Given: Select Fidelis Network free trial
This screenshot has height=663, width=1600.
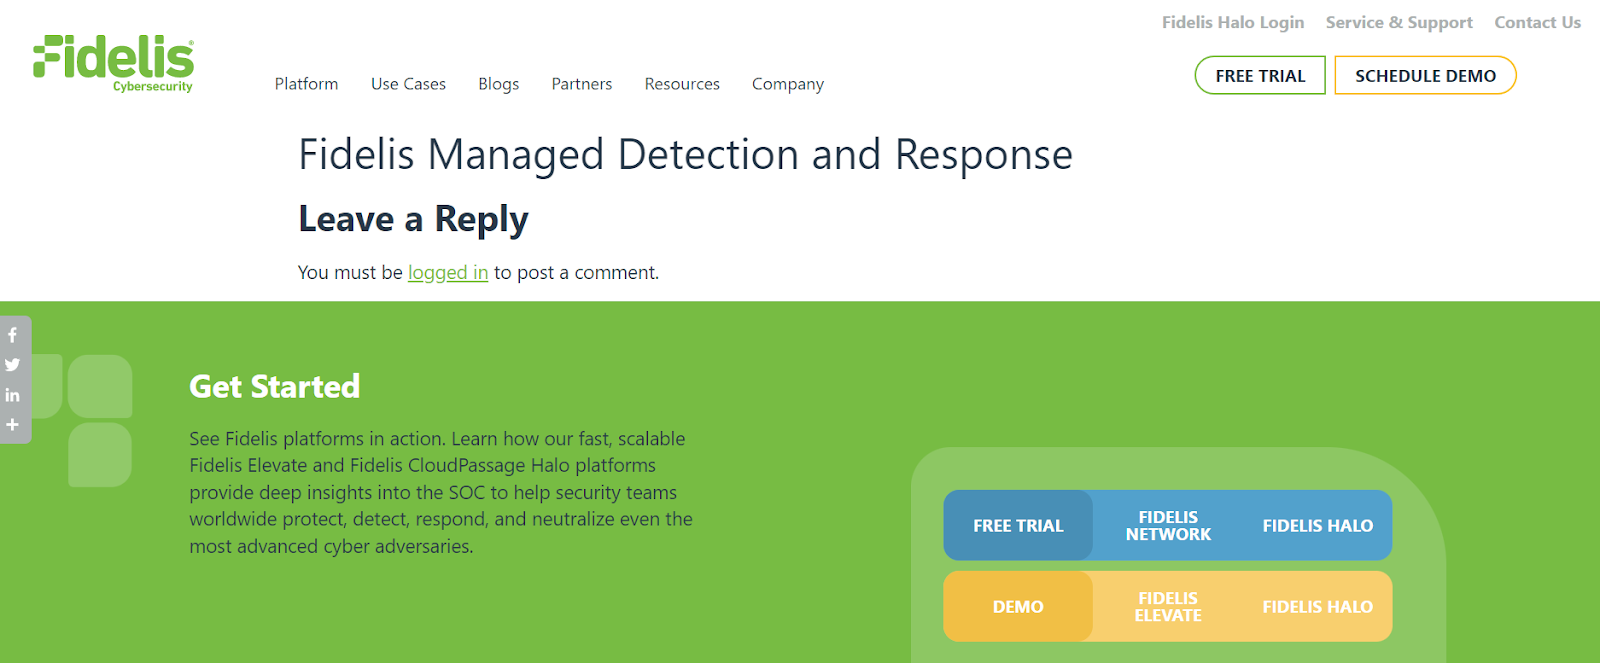Looking at the screenshot, I should point(1168,525).
